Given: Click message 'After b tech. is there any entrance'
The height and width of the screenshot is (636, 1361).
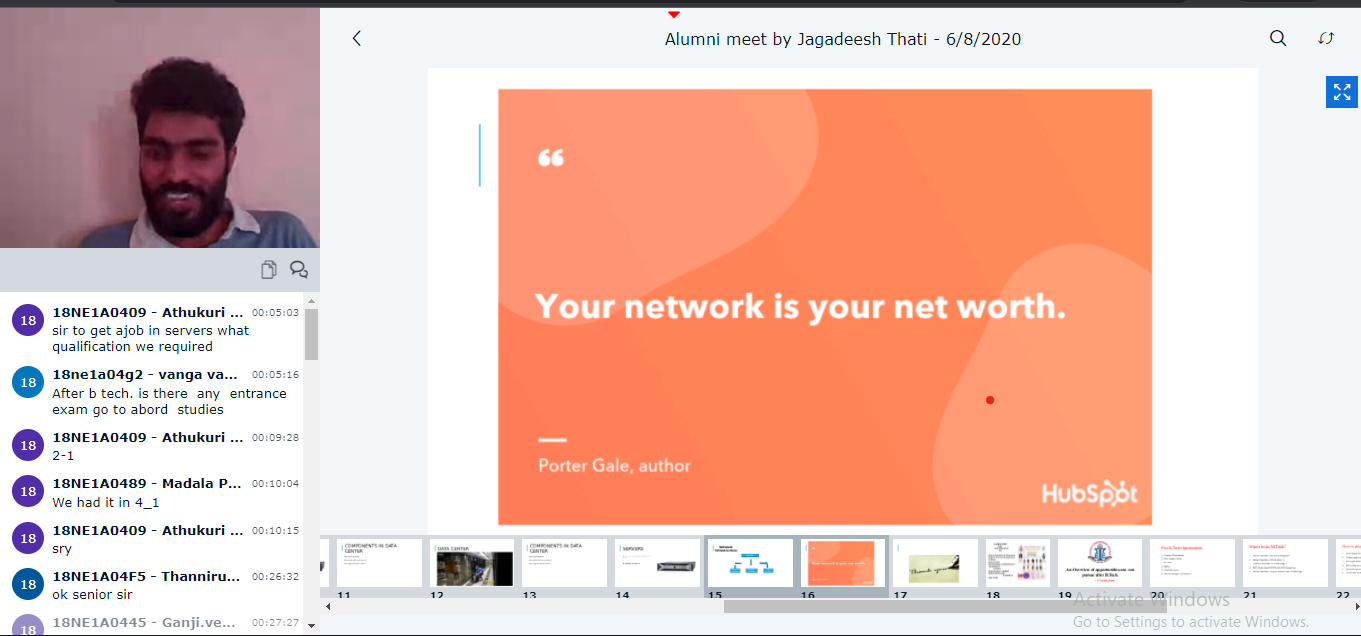Looking at the screenshot, I should pos(169,401).
